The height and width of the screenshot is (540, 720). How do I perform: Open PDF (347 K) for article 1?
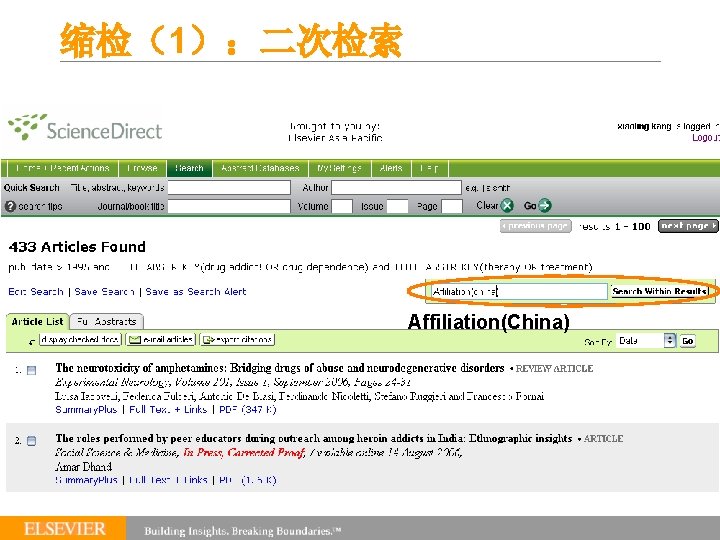click(248, 410)
